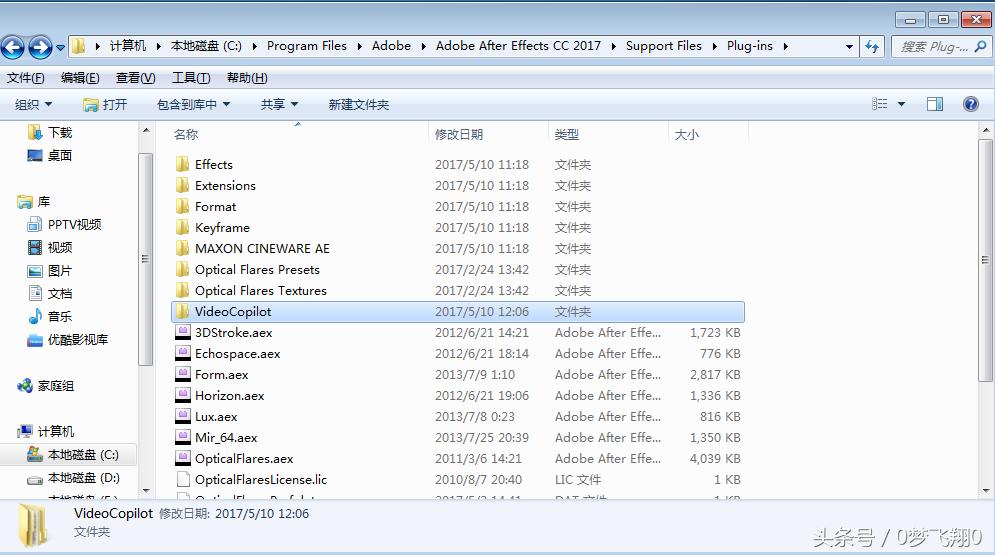Viewport: 995px width, 555px height.
Task: Expand 包含到库中 dropdown
Action: [x=194, y=105]
